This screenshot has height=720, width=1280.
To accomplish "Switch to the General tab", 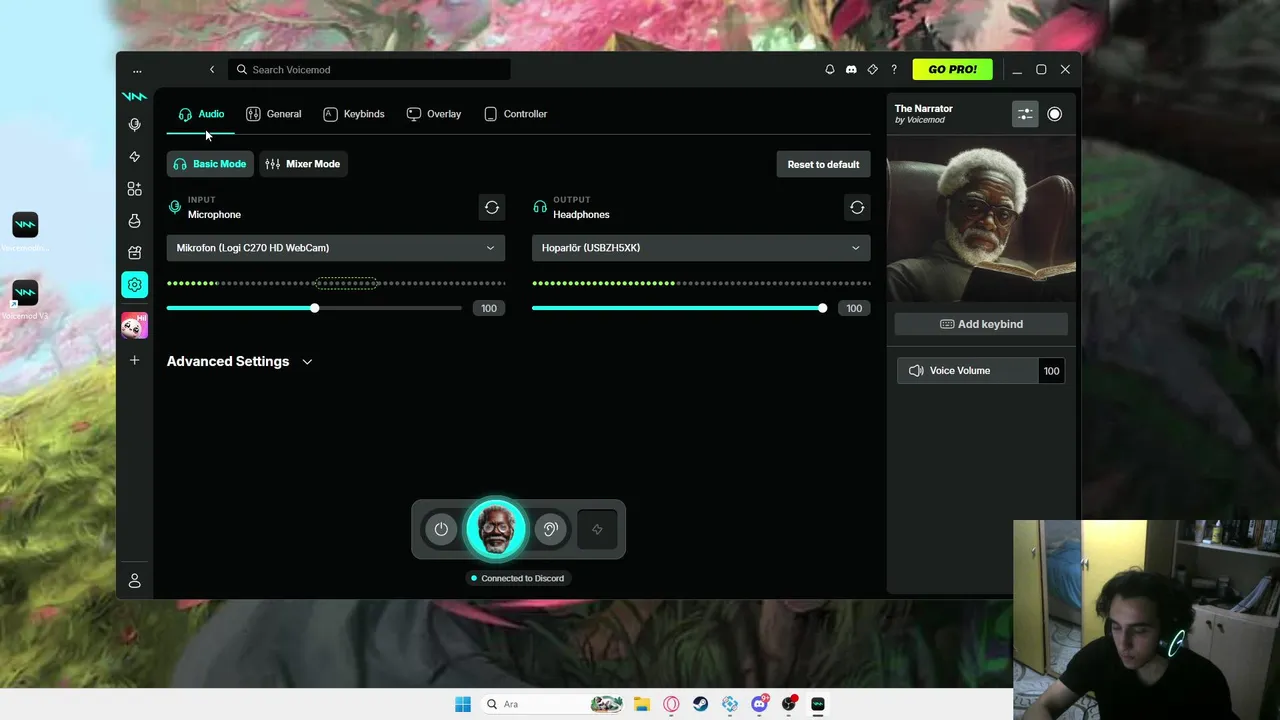I will point(273,114).
